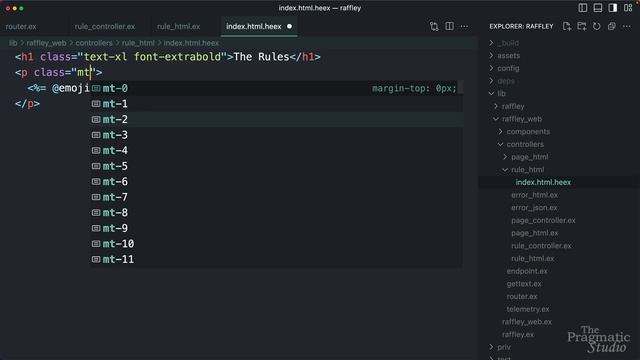Image resolution: width=640 pixels, height=360 pixels.
Task: Click lib in breadcrumb path
Action: 13,43
